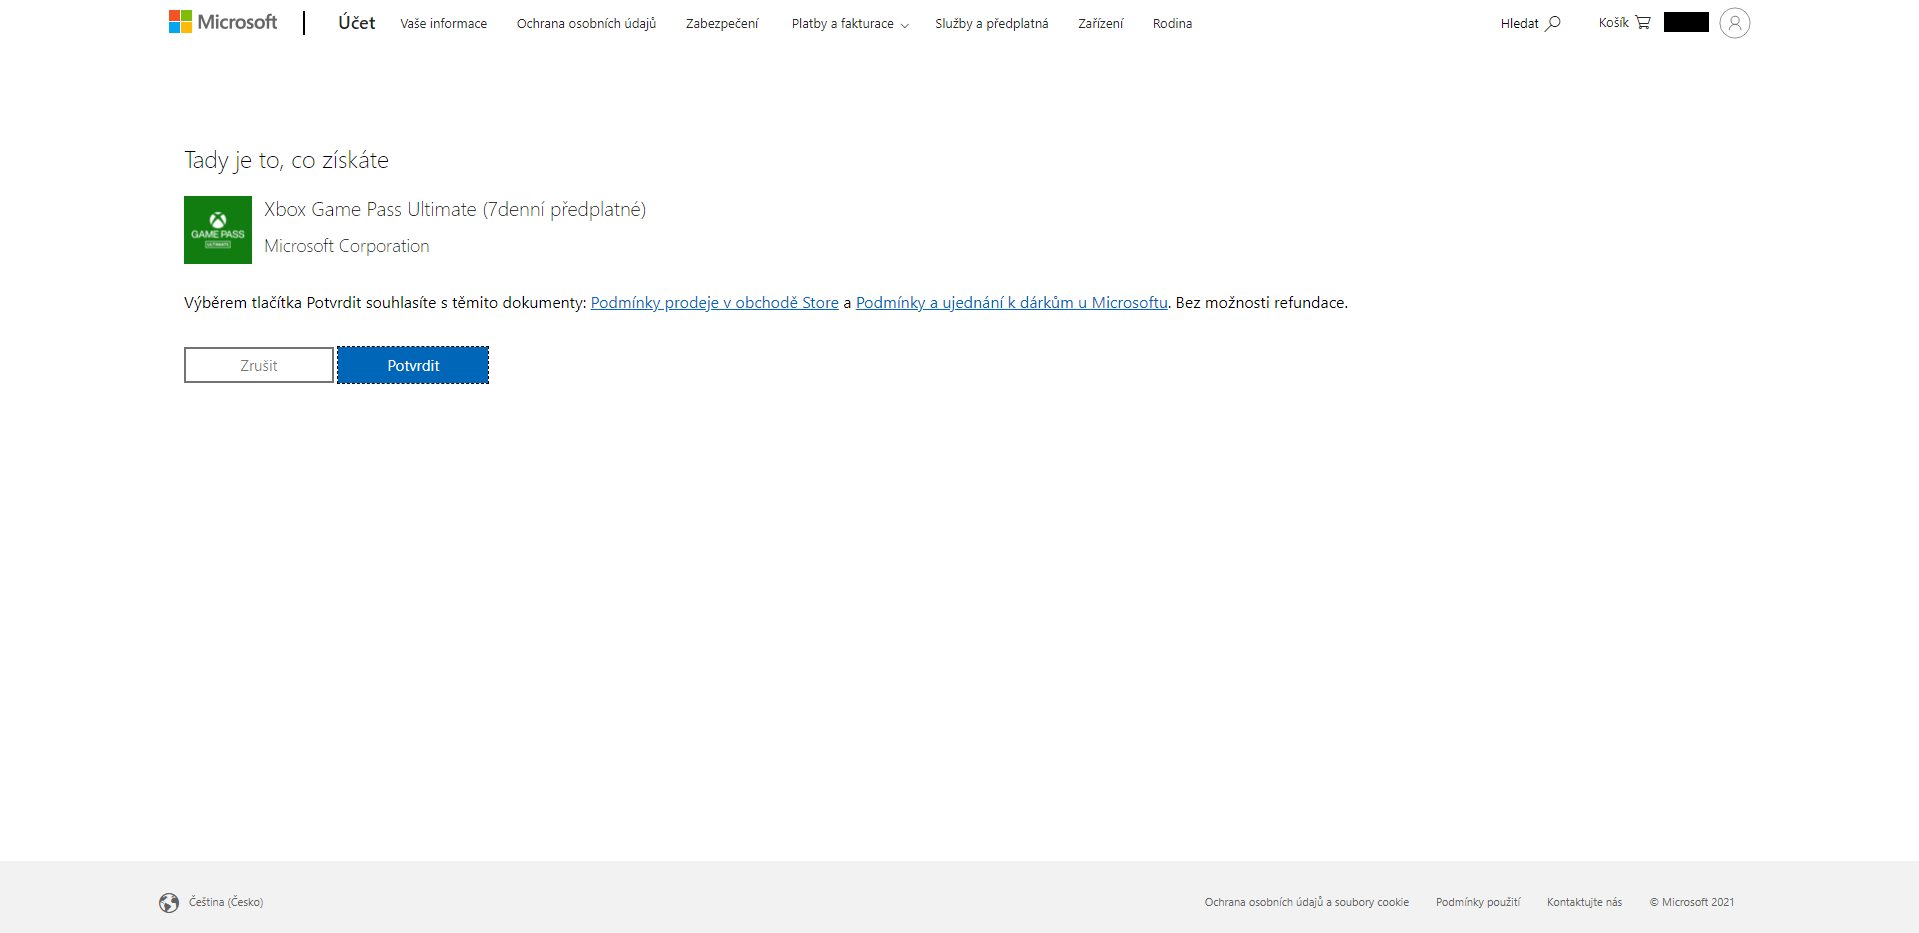Click the Hledat search label
1919x933 pixels.
click(1519, 23)
